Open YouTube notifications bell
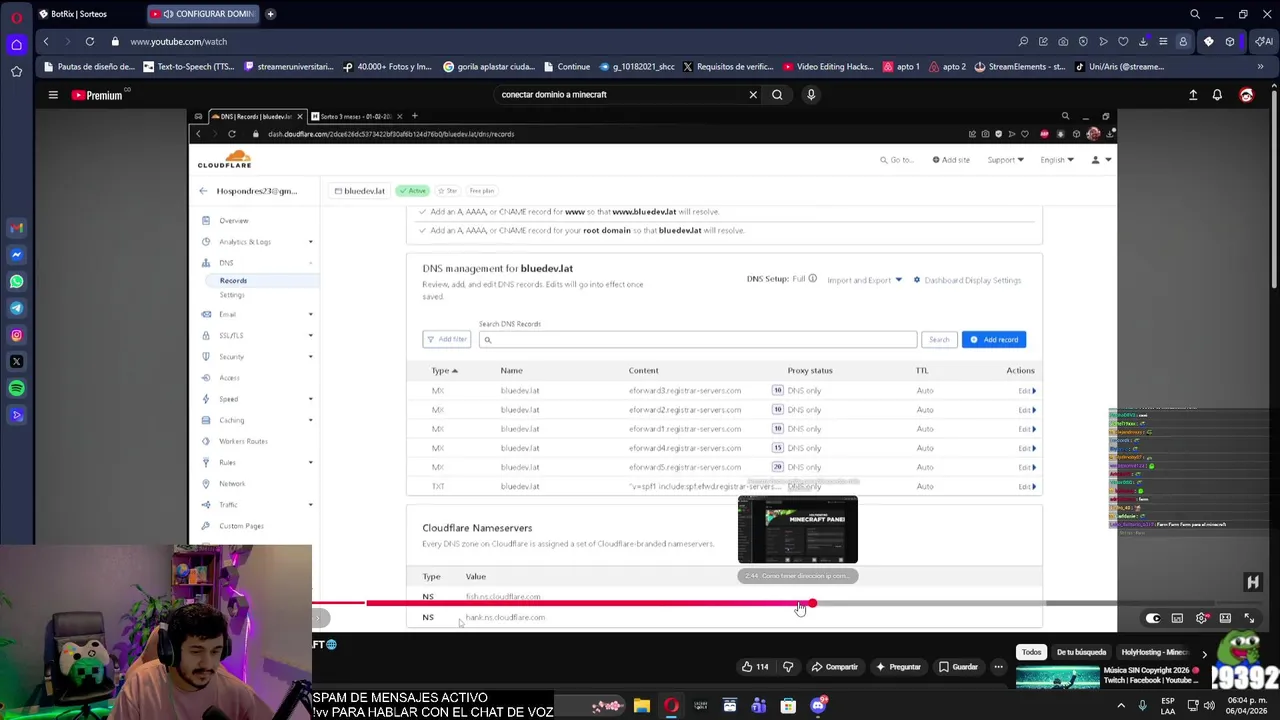The height and width of the screenshot is (720, 1280). click(1217, 95)
